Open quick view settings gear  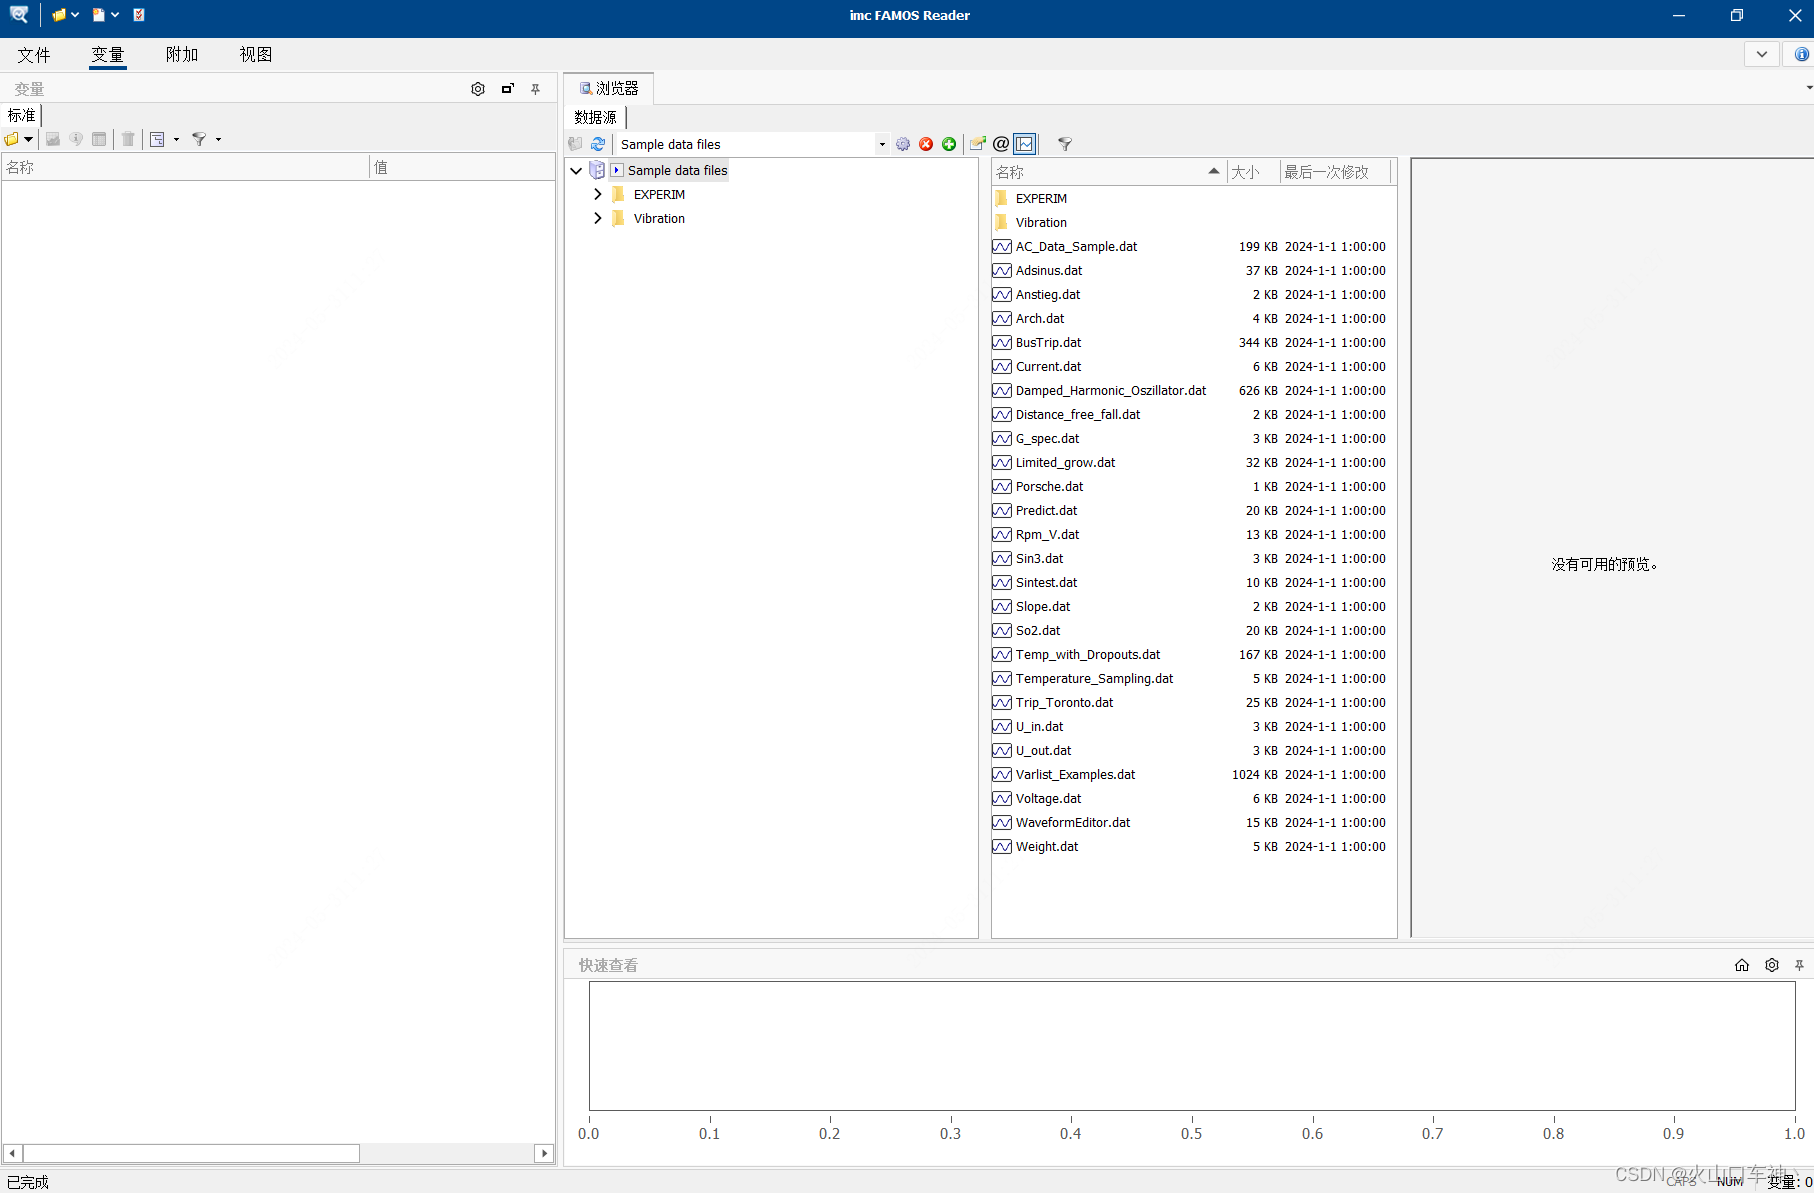(x=1772, y=965)
